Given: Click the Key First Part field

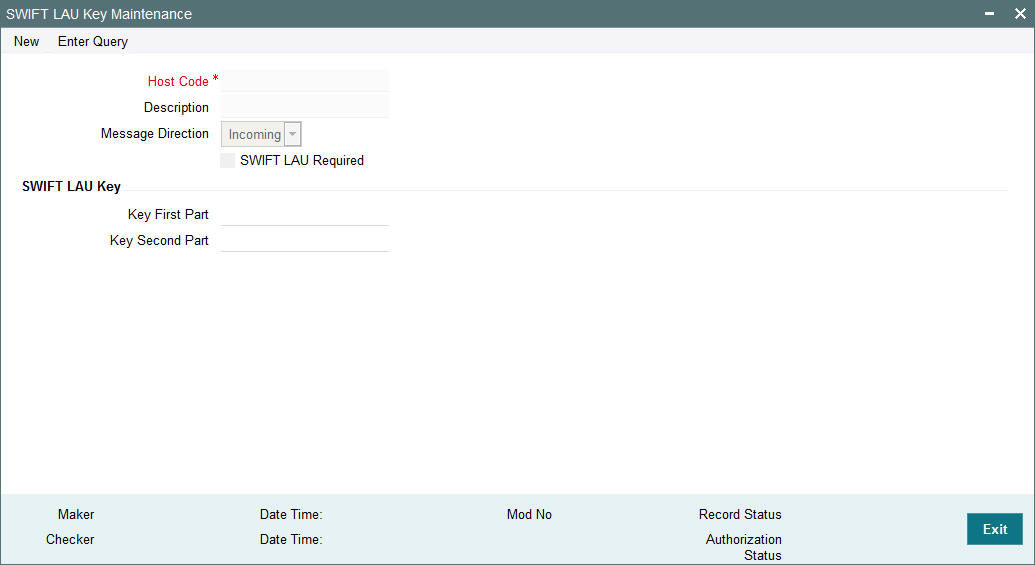Looking at the screenshot, I should 305,214.
